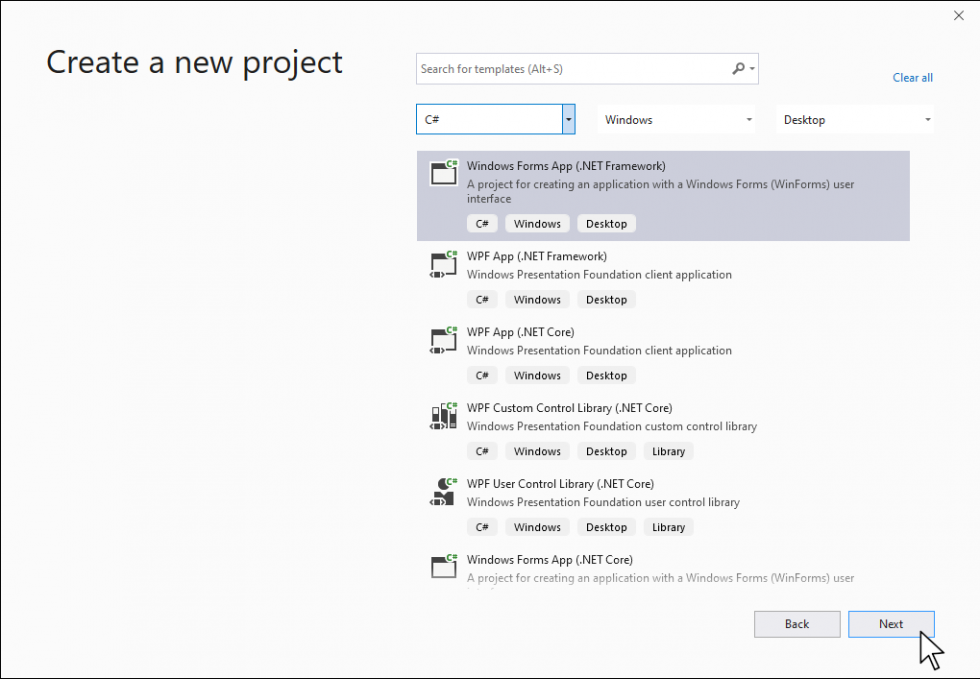The image size is (980, 679).
Task: Click the Windows Forms App (.NET Framework) template icon
Action: (x=443, y=173)
